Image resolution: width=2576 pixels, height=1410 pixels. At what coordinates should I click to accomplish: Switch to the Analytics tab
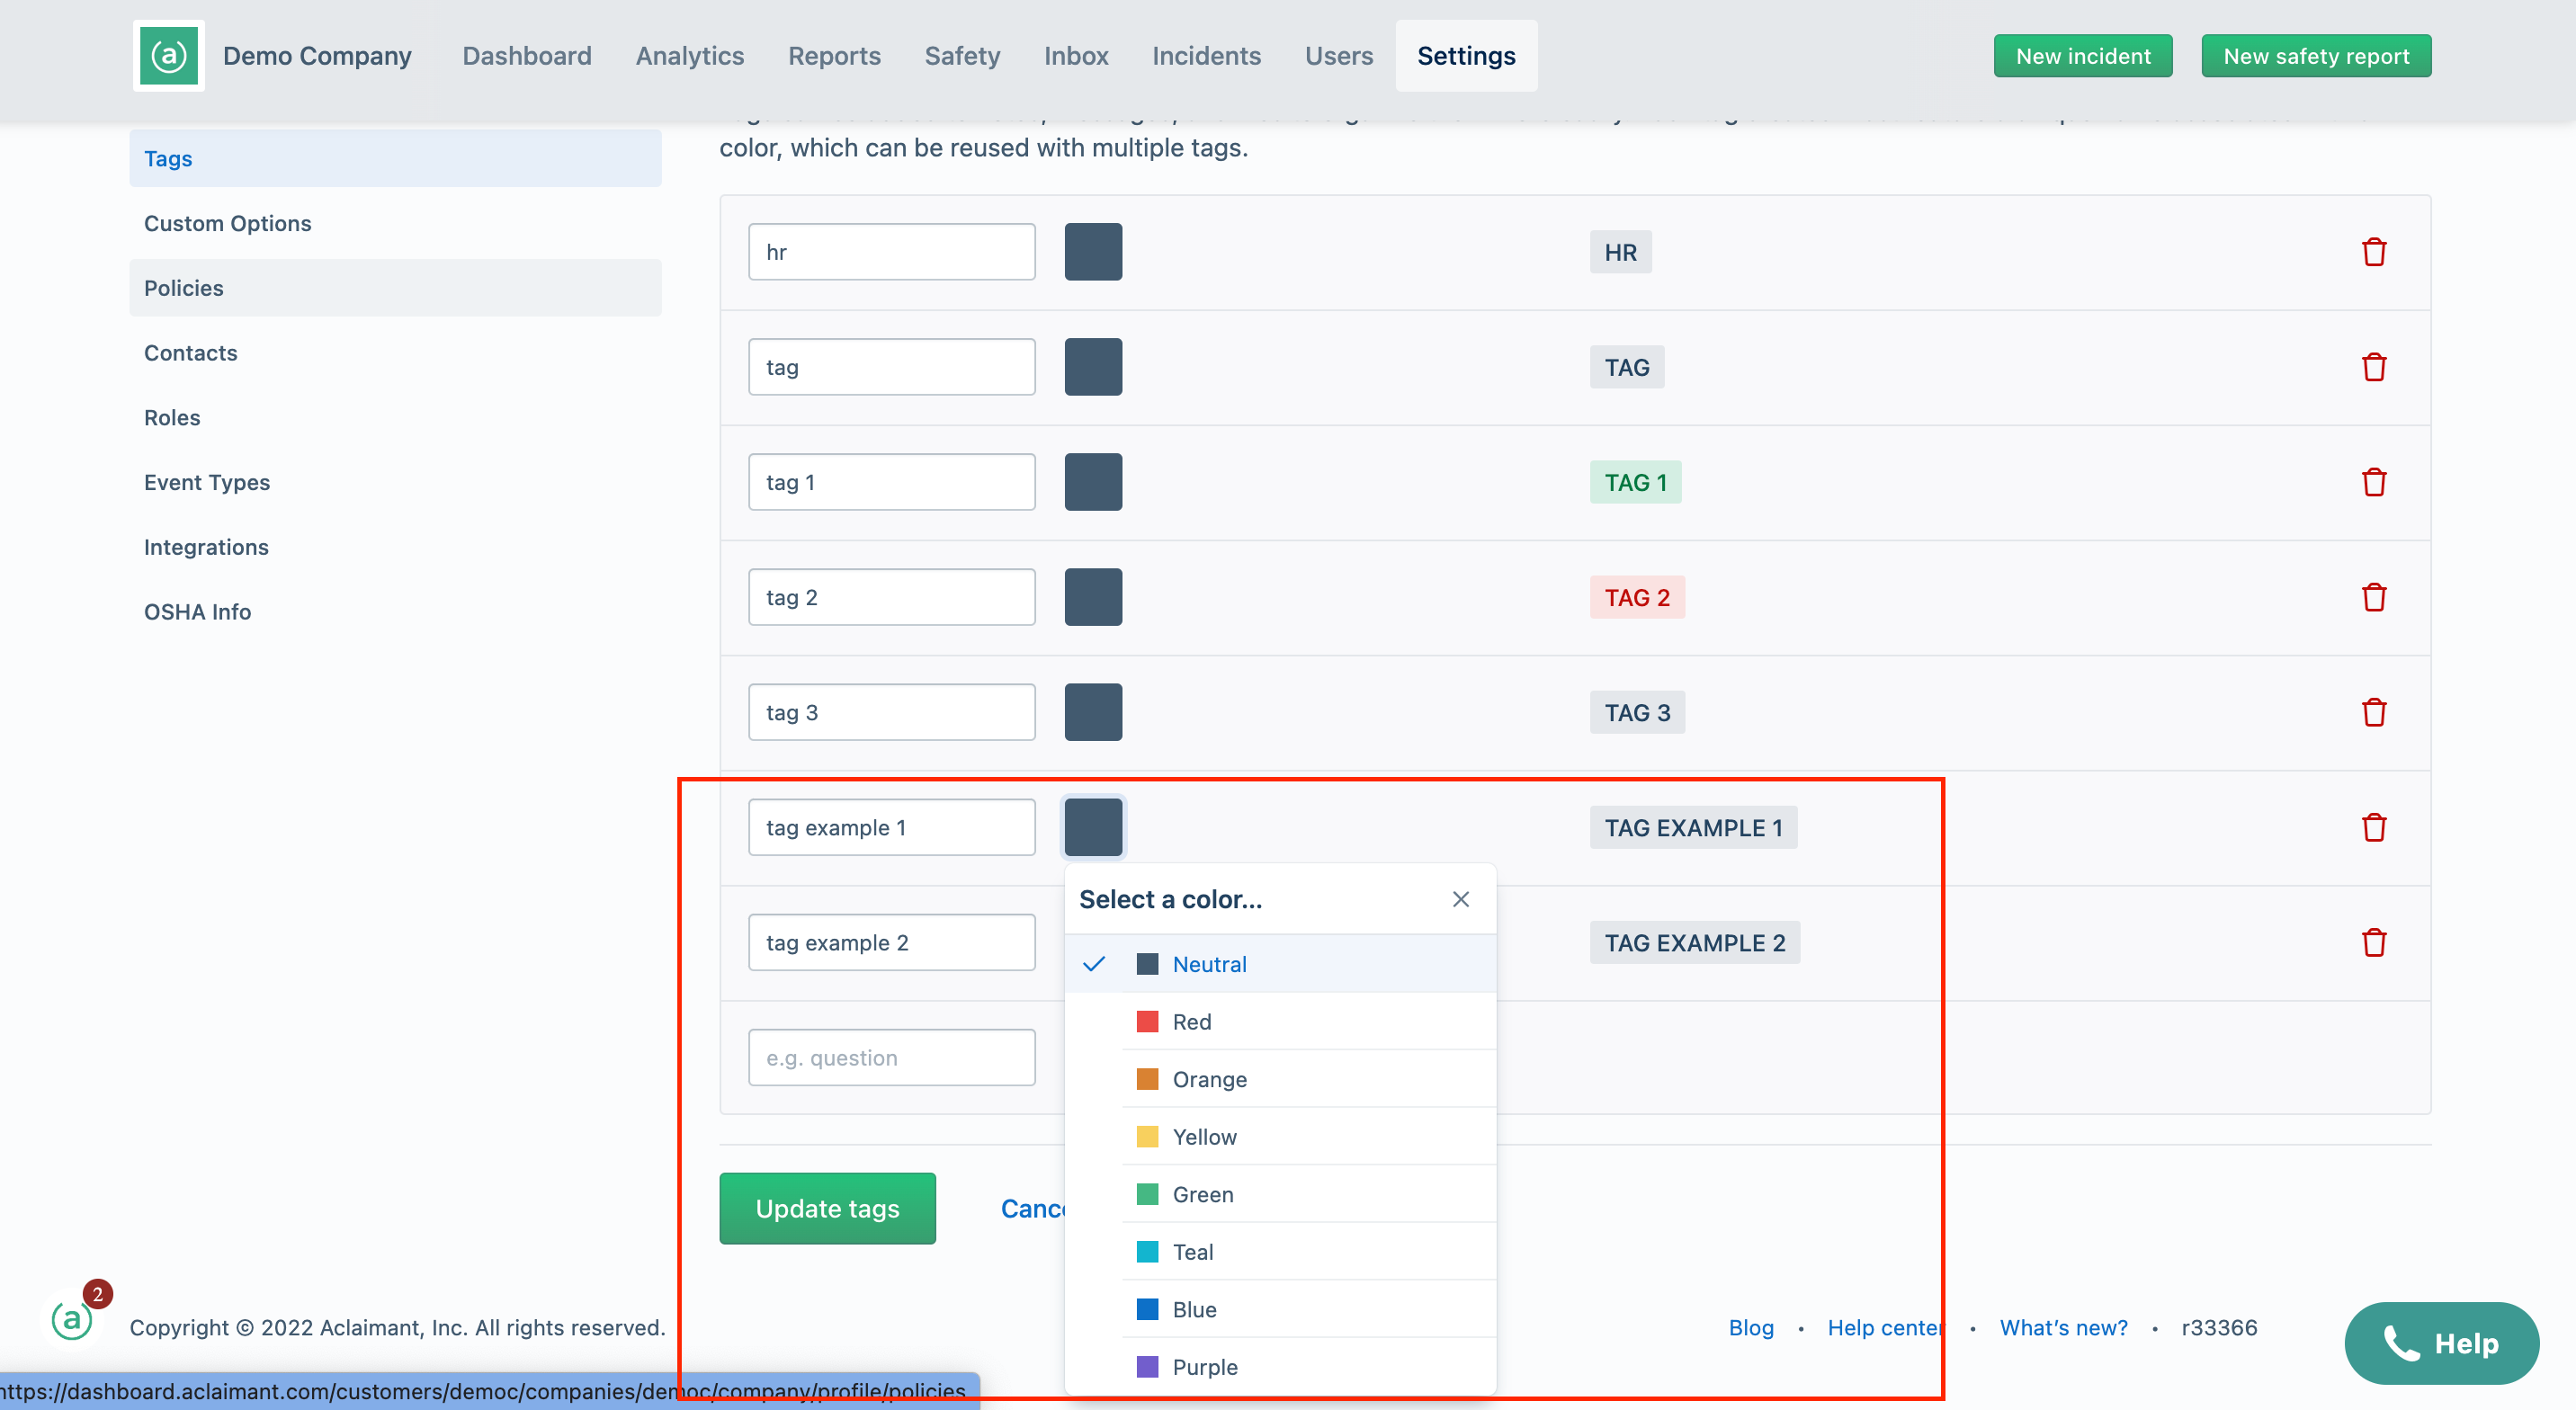(689, 55)
